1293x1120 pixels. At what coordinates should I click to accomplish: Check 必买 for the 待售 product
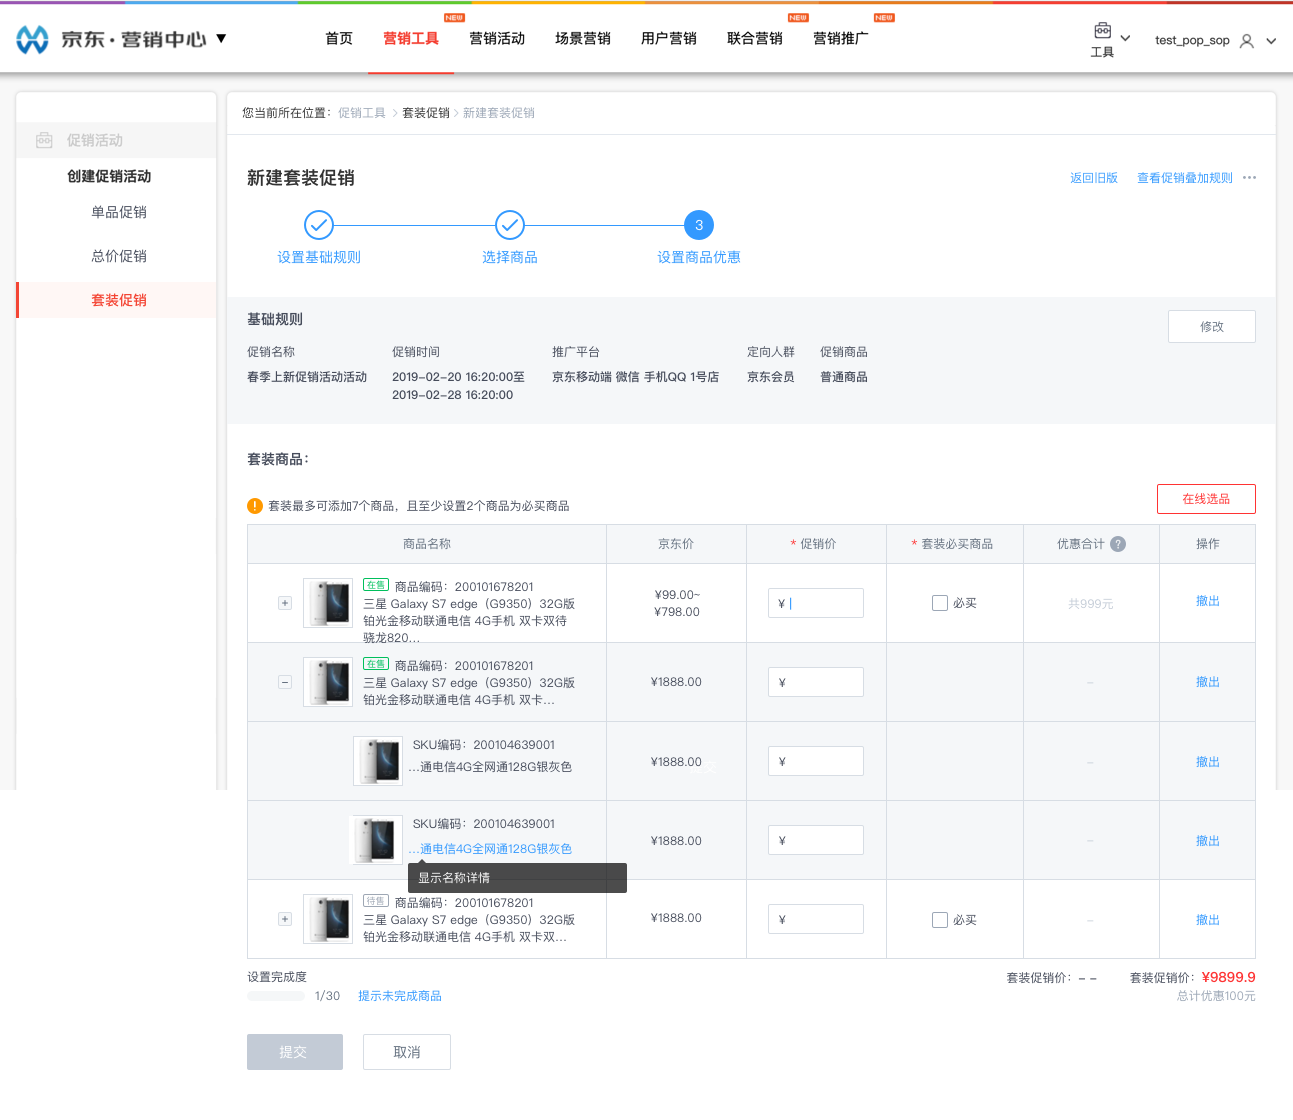[x=940, y=920]
